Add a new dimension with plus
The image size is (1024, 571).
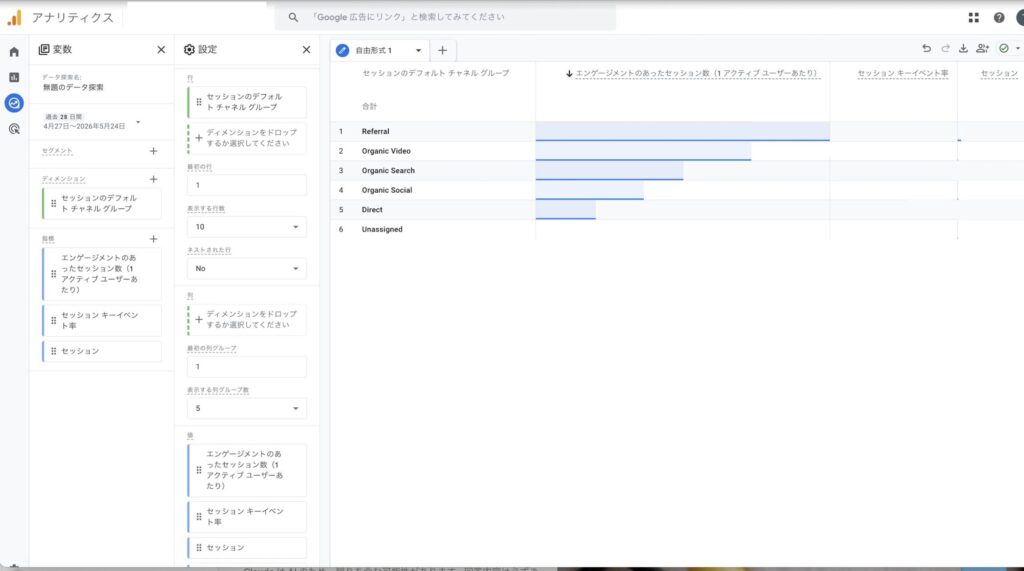(153, 179)
